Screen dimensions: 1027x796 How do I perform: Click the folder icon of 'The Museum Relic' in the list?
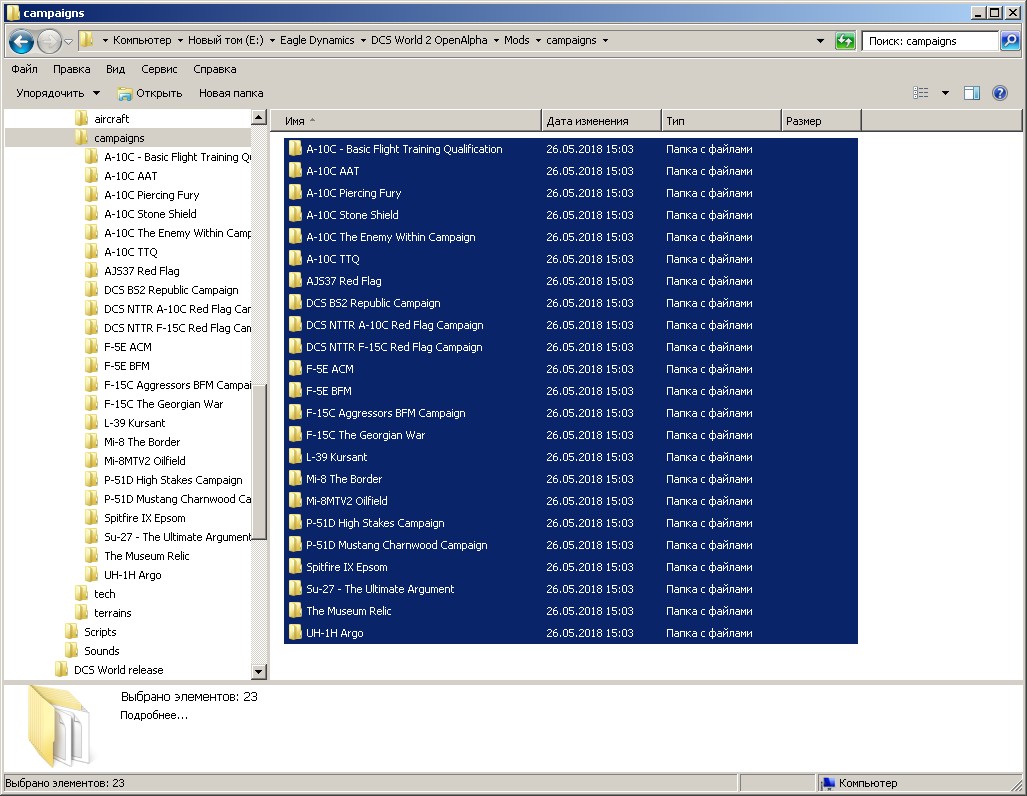(x=295, y=611)
